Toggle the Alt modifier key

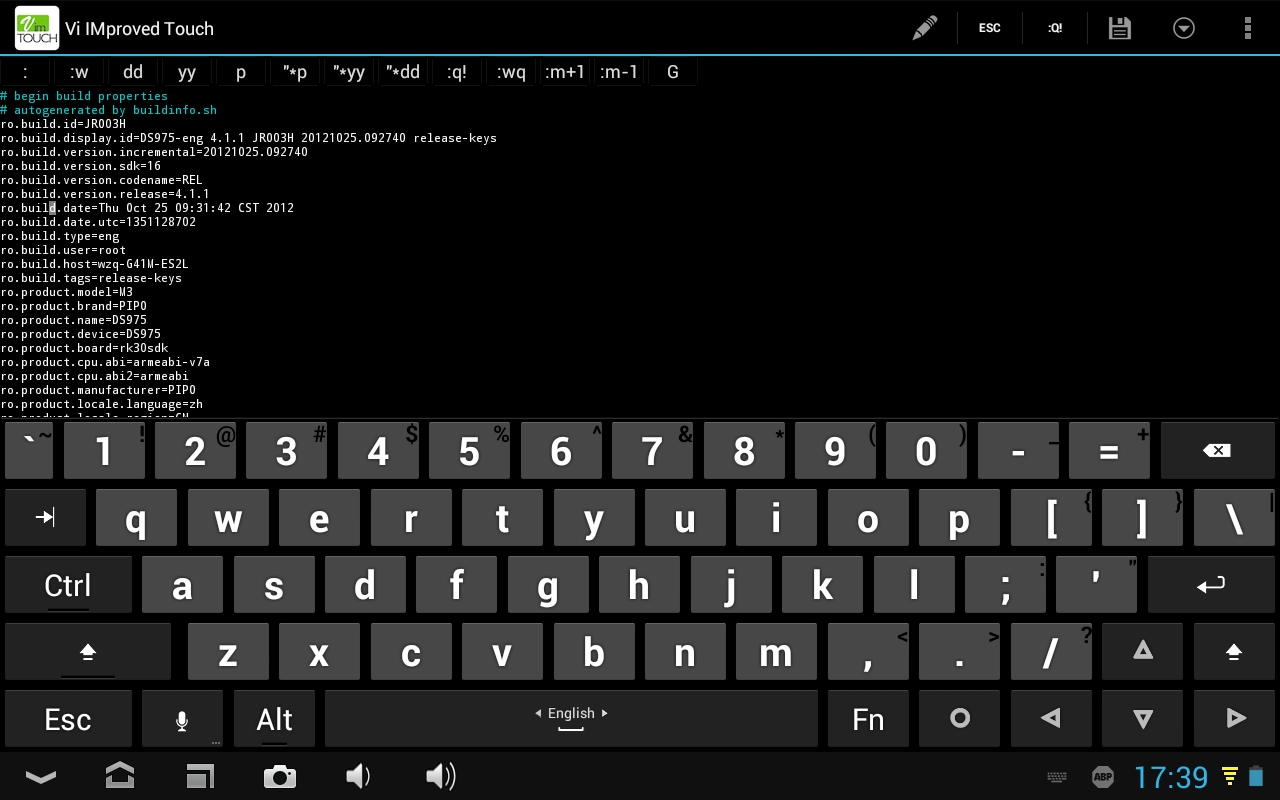[x=274, y=719]
